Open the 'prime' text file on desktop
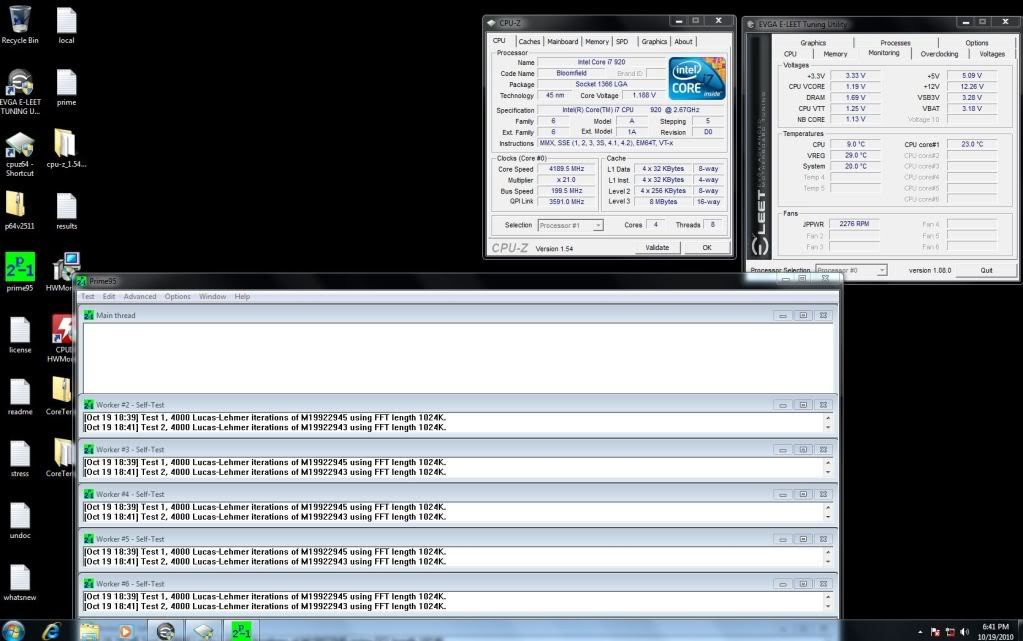This screenshot has width=1023, height=641. click(x=66, y=87)
